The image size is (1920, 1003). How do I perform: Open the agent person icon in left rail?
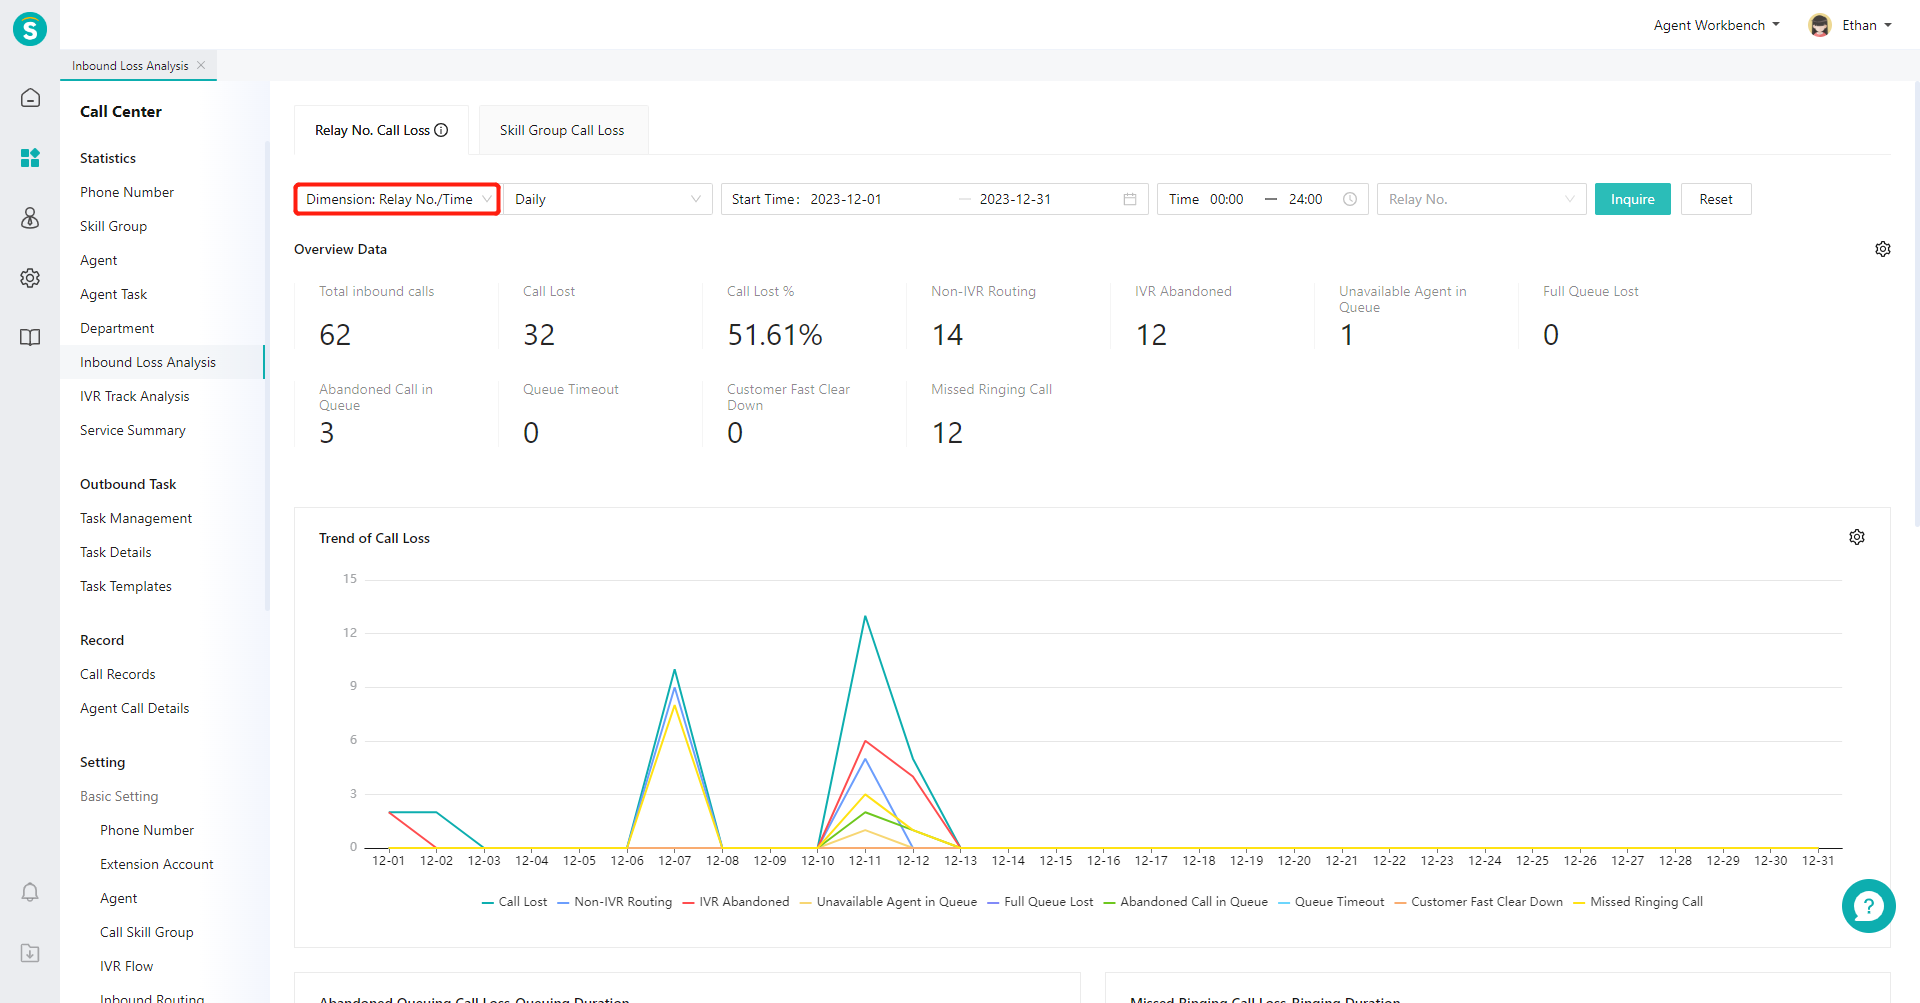pyautogui.click(x=30, y=218)
